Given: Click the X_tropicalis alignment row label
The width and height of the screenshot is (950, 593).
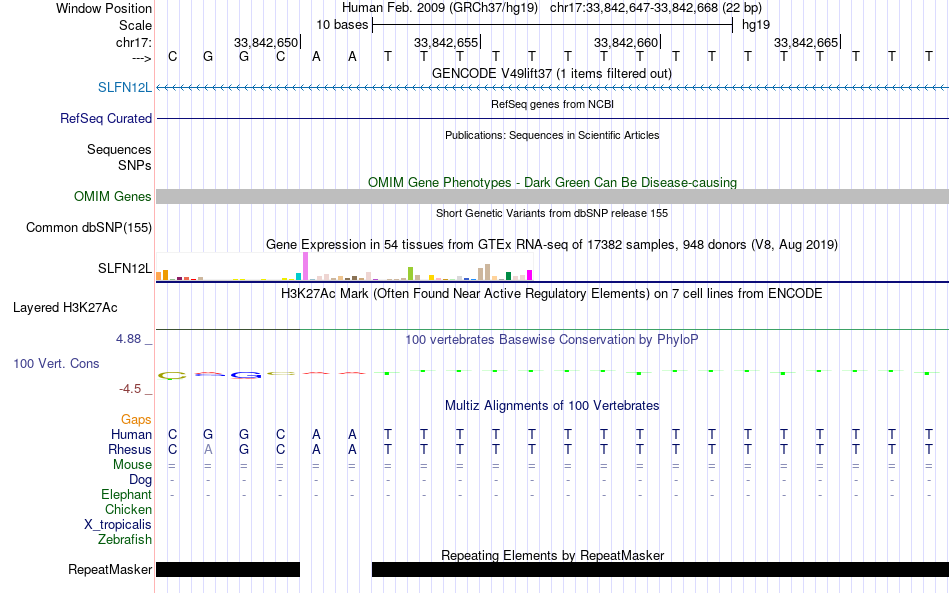Looking at the screenshot, I should pyautogui.click(x=118, y=525).
